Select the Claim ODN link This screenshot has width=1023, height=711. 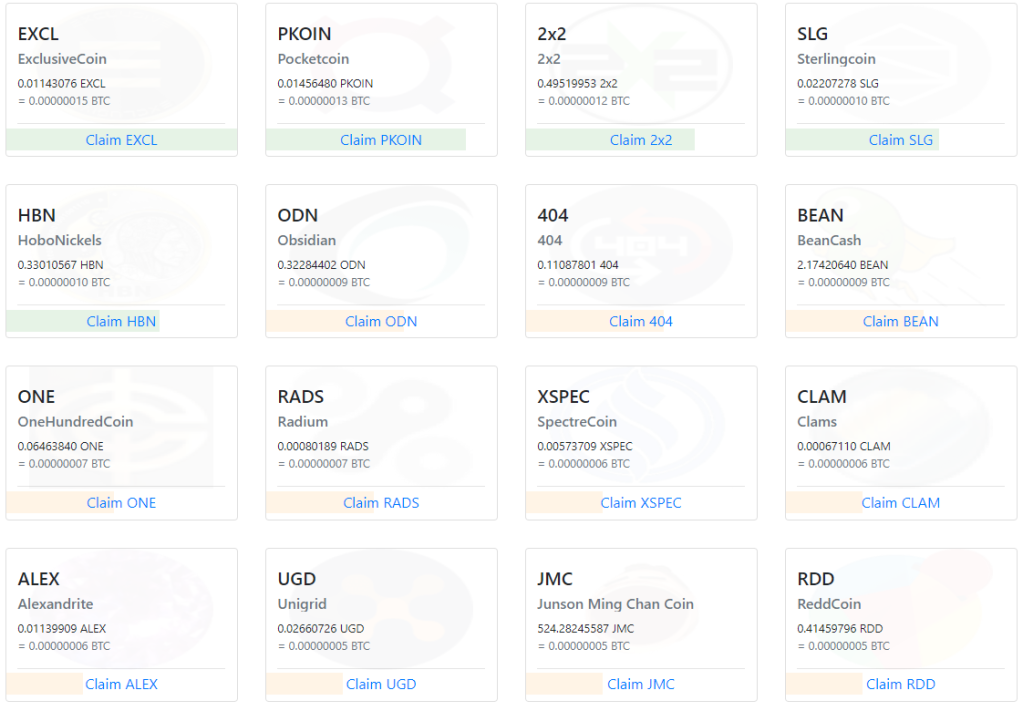coord(381,321)
